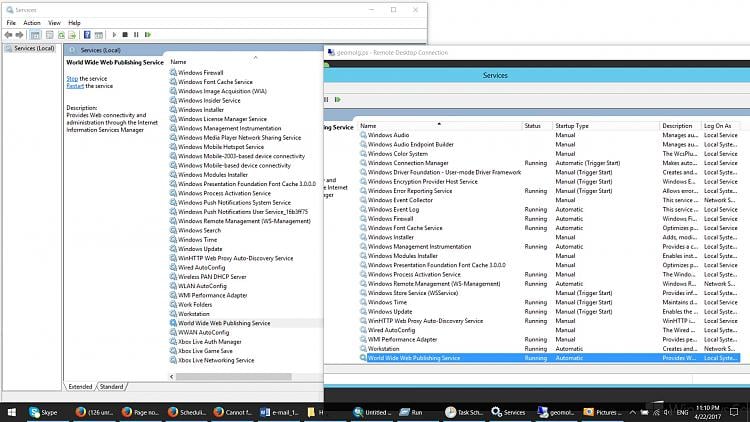Select highlighted World Wide Web Publishing Service remote row
The image size is (750, 422).
tap(549, 358)
